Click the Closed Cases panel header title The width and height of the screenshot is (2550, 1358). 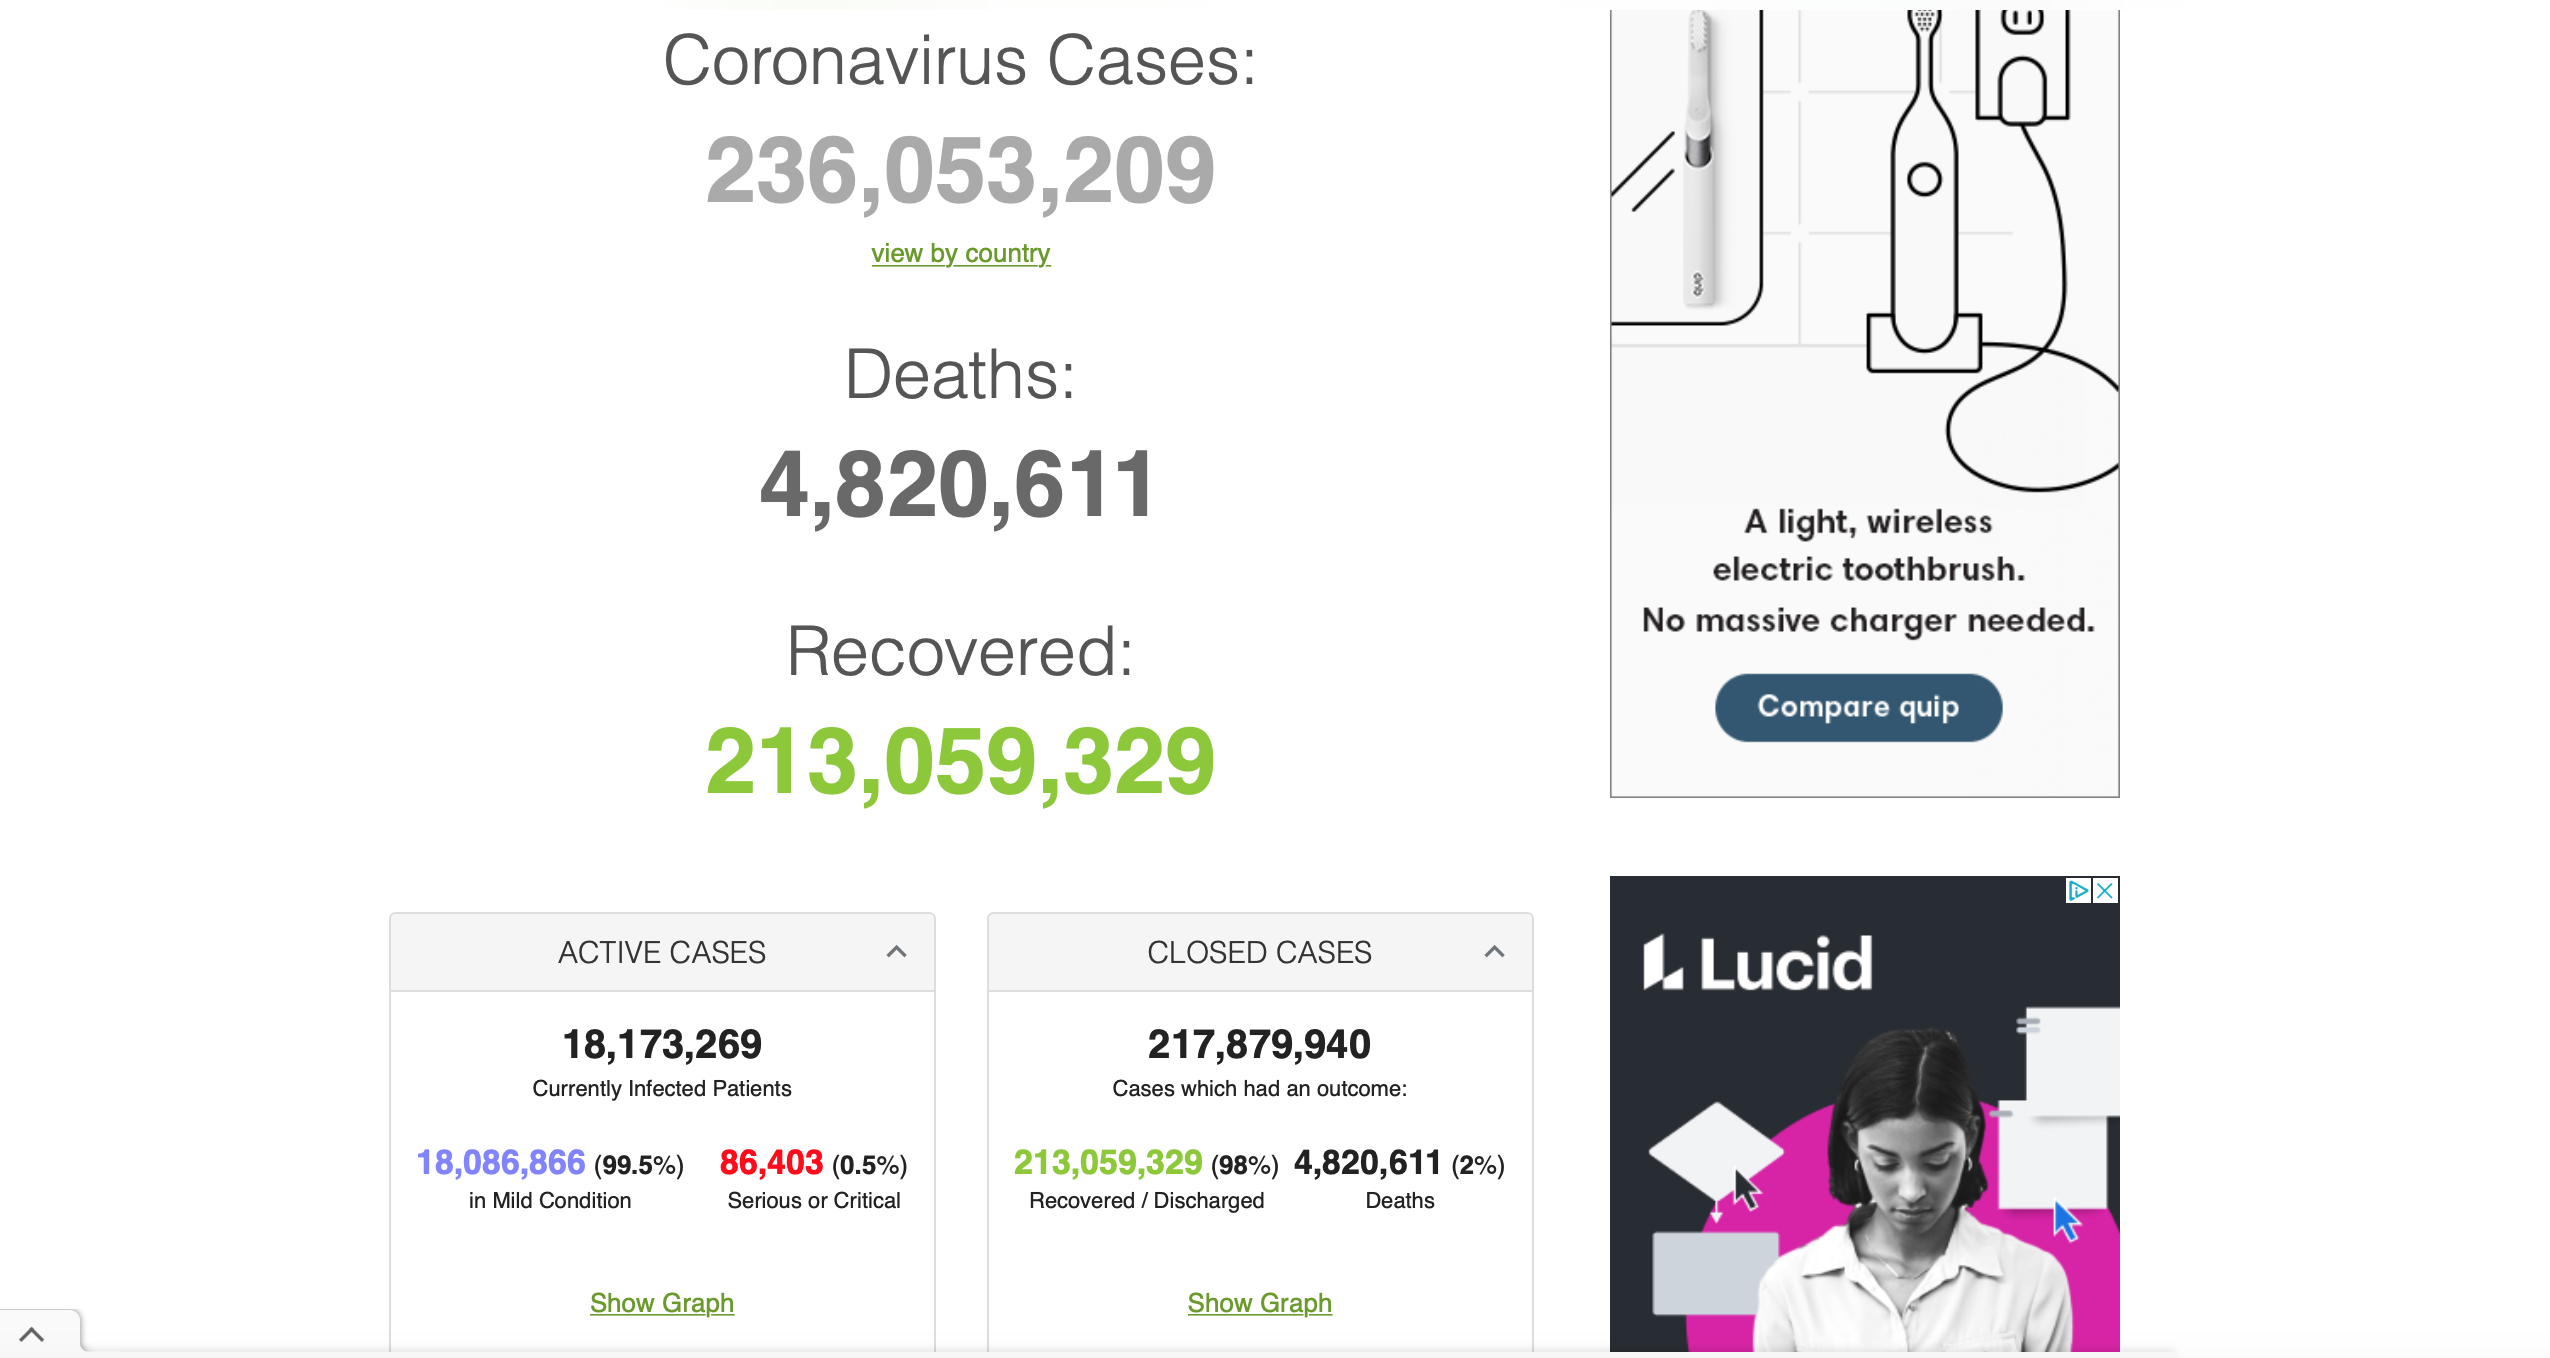coord(1259,952)
